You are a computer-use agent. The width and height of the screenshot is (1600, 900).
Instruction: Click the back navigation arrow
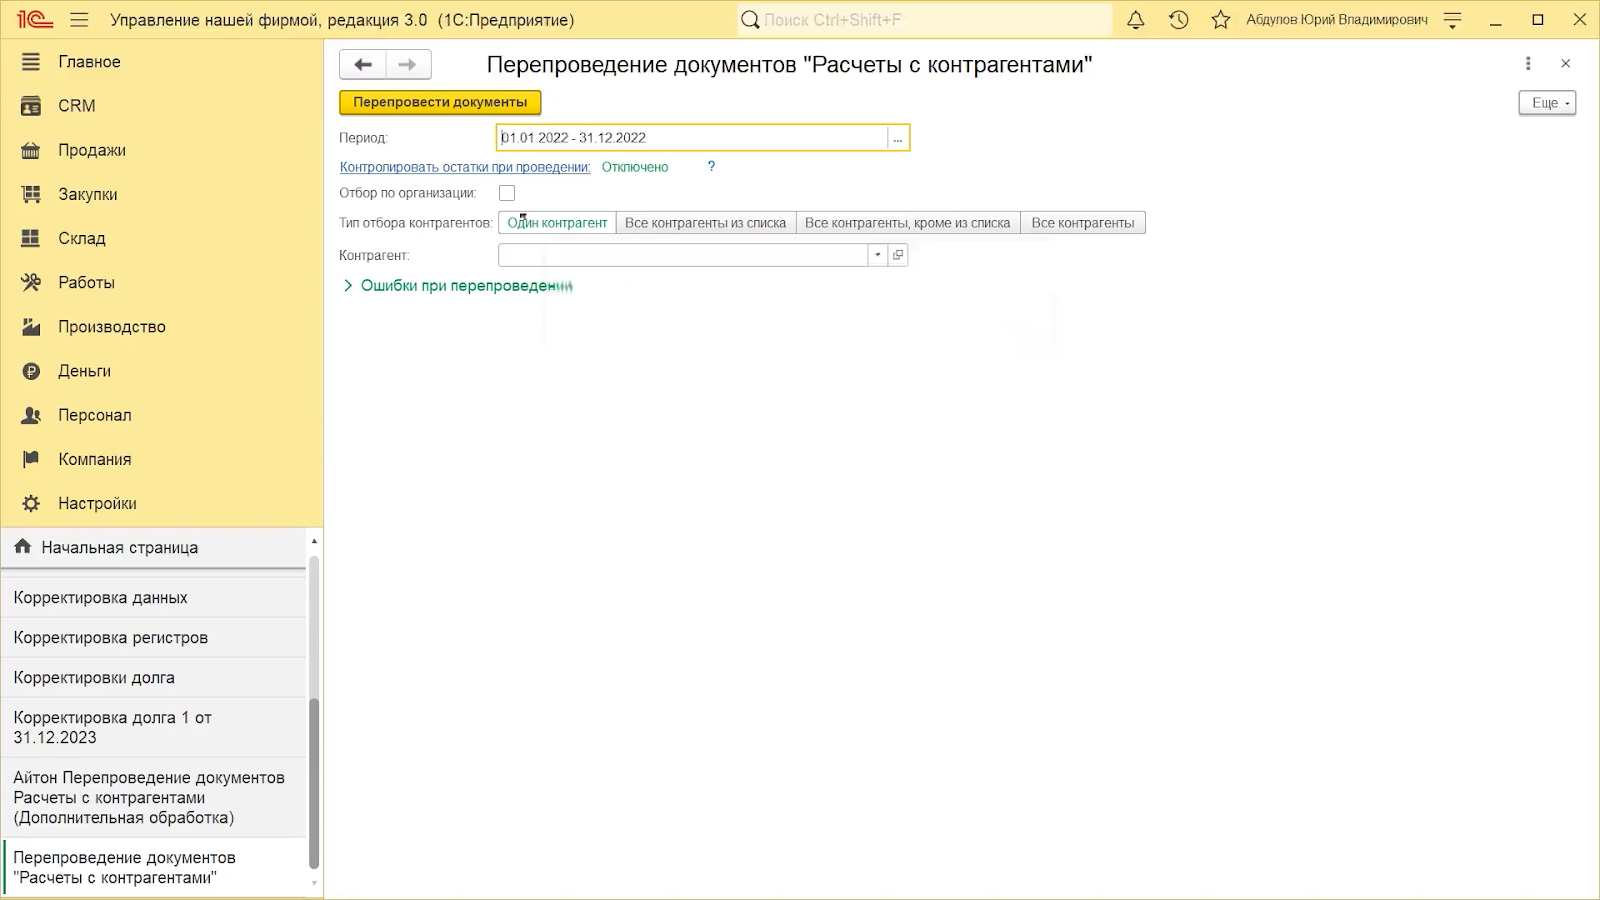click(x=363, y=65)
